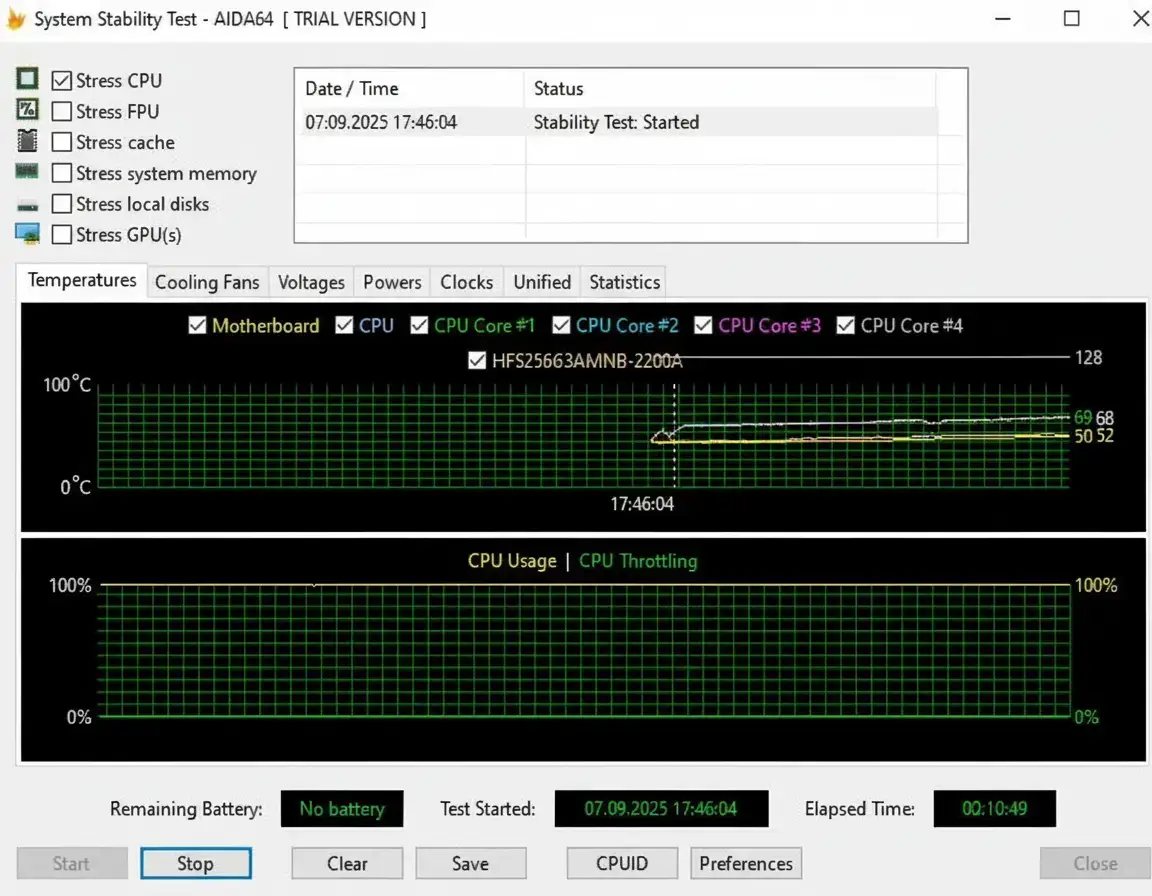Click the Stop button
The width and height of the screenshot is (1152, 896).
[195, 863]
